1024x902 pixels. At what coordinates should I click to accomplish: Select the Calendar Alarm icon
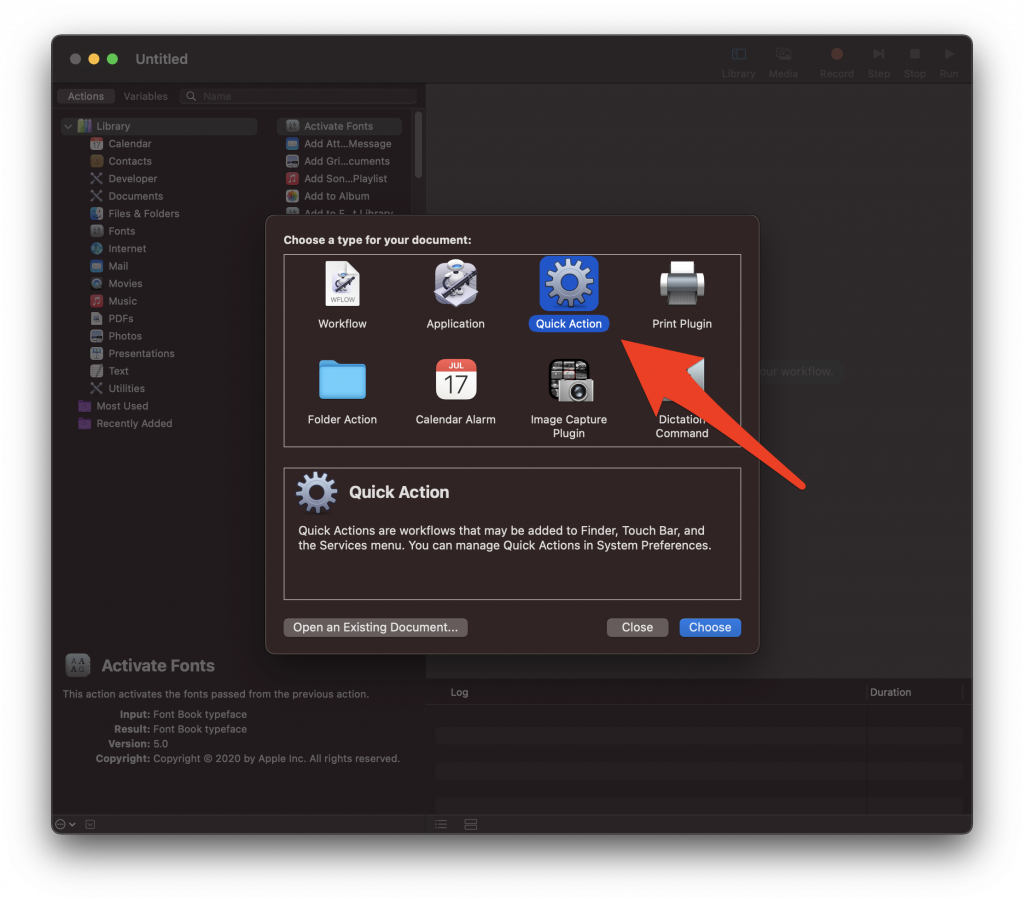pos(456,379)
